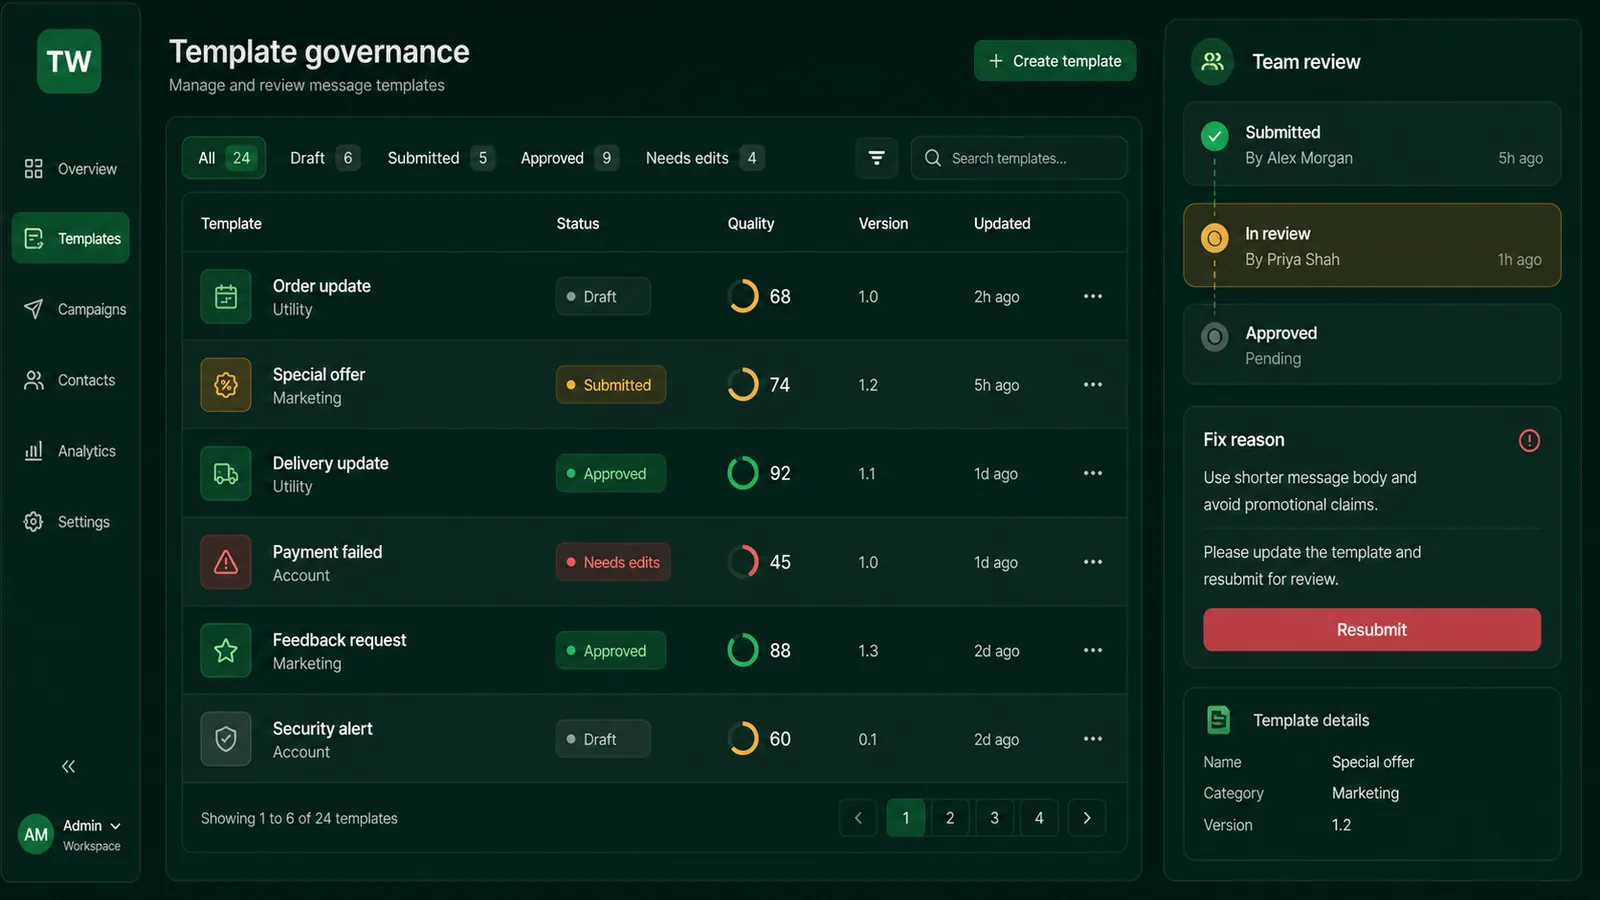Click the Draft status of Security alert
The height and width of the screenshot is (900, 1600).
tap(603, 739)
